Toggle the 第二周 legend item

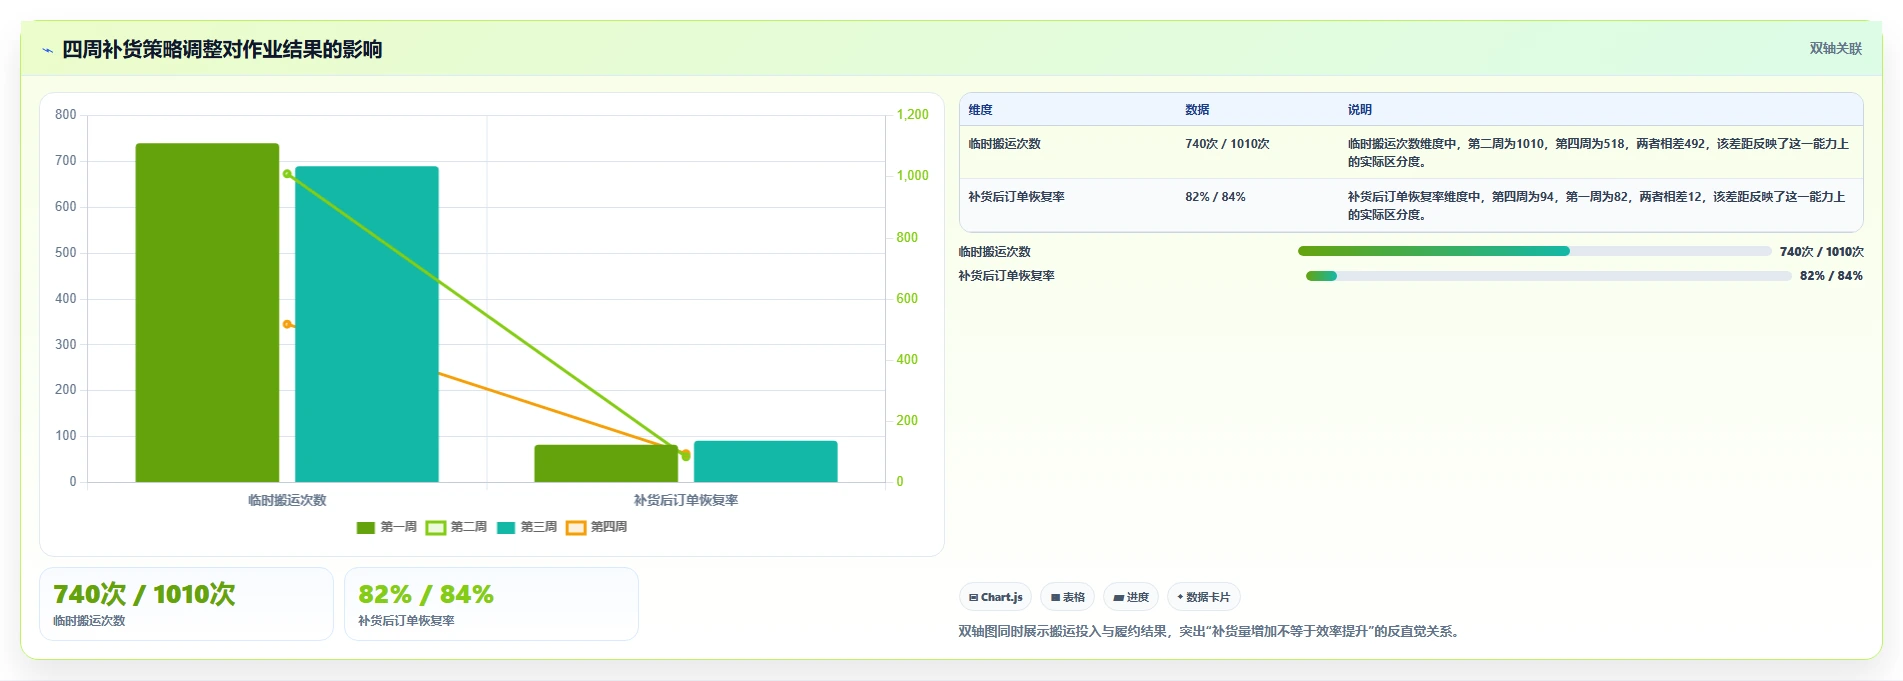pos(456,527)
